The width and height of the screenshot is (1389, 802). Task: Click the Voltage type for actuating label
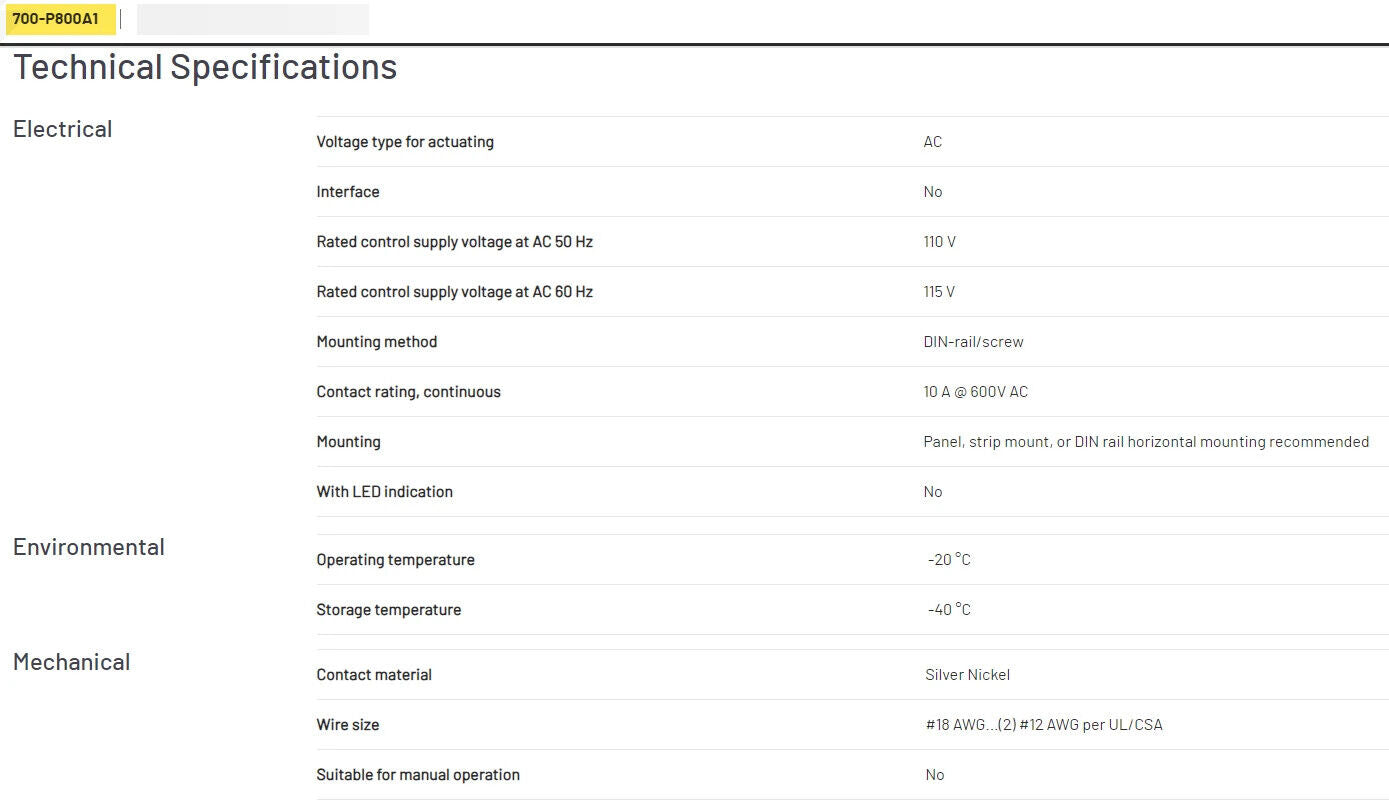point(405,142)
